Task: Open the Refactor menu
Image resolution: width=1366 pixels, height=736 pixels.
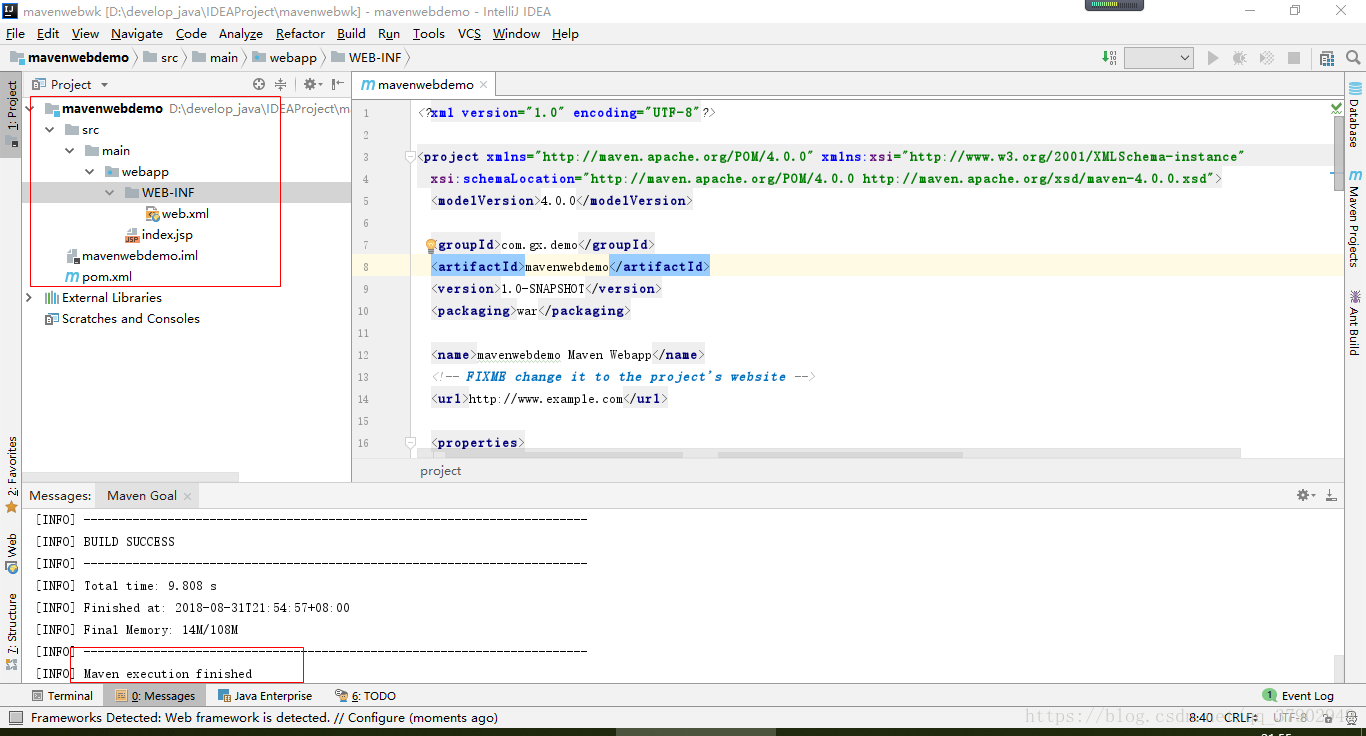Action: 300,33
